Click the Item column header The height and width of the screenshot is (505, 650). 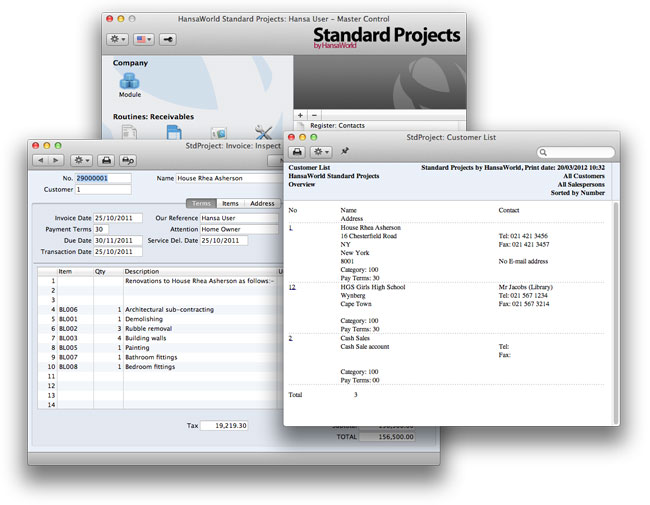coord(75,271)
